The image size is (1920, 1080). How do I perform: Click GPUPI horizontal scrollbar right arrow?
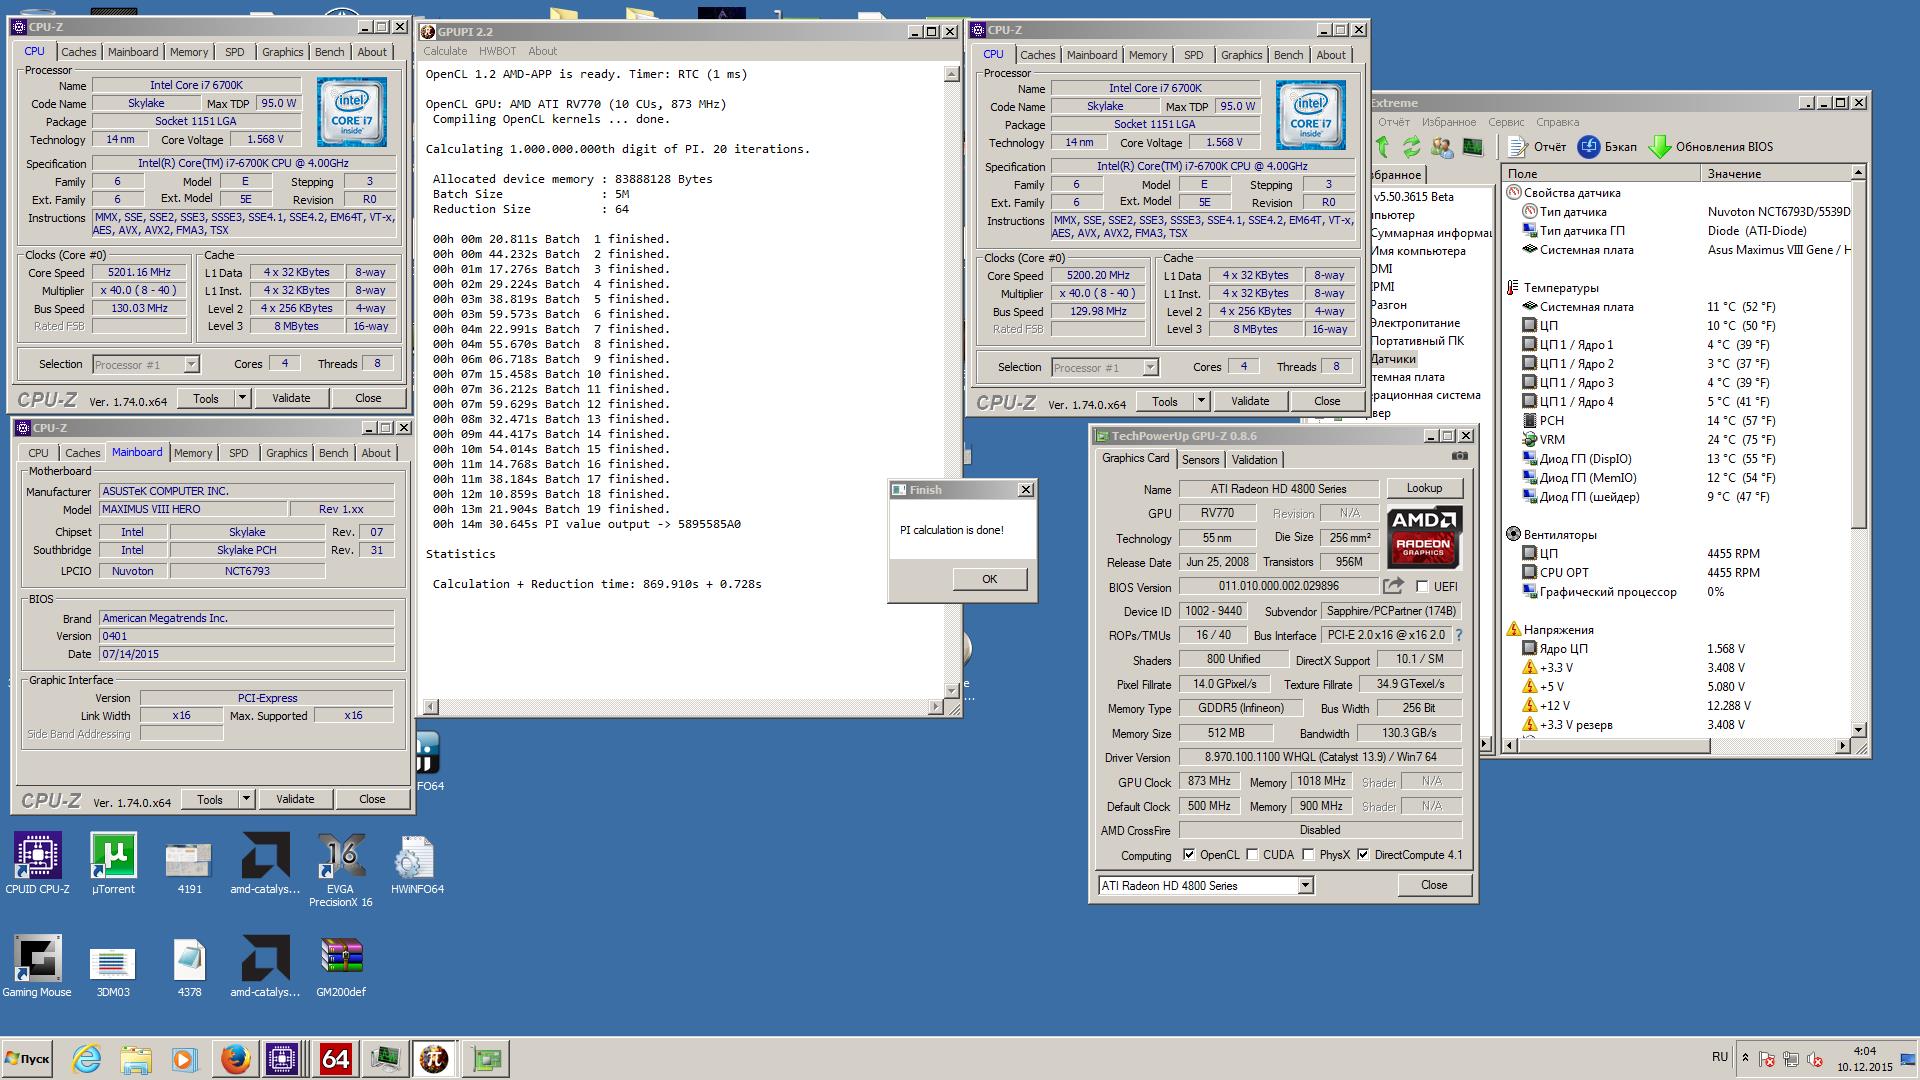tap(936, 707)
